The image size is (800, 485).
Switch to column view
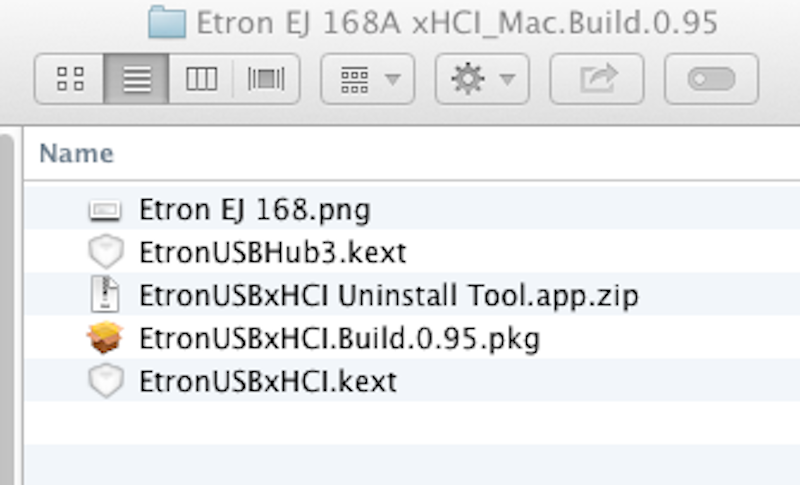pyautogui.click(x=201, y=79)
